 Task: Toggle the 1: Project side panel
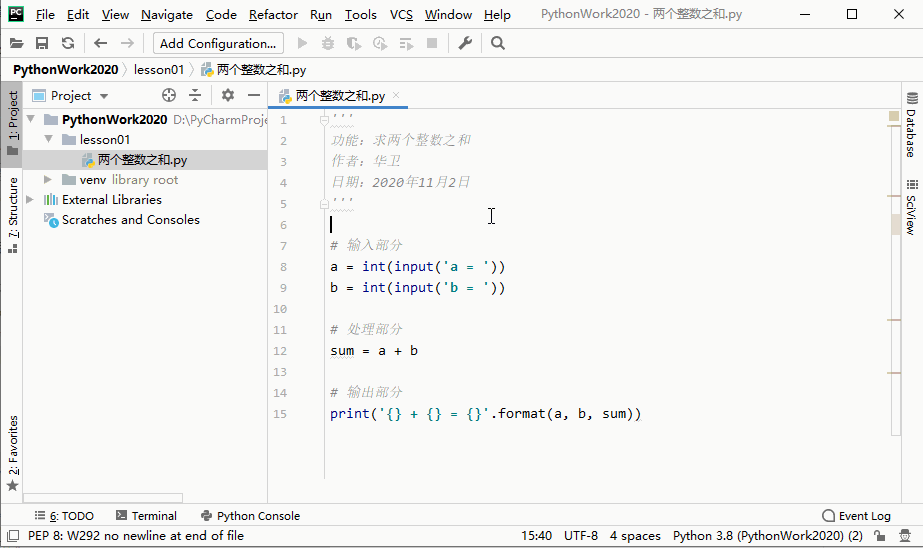click(x=12, y=122)
